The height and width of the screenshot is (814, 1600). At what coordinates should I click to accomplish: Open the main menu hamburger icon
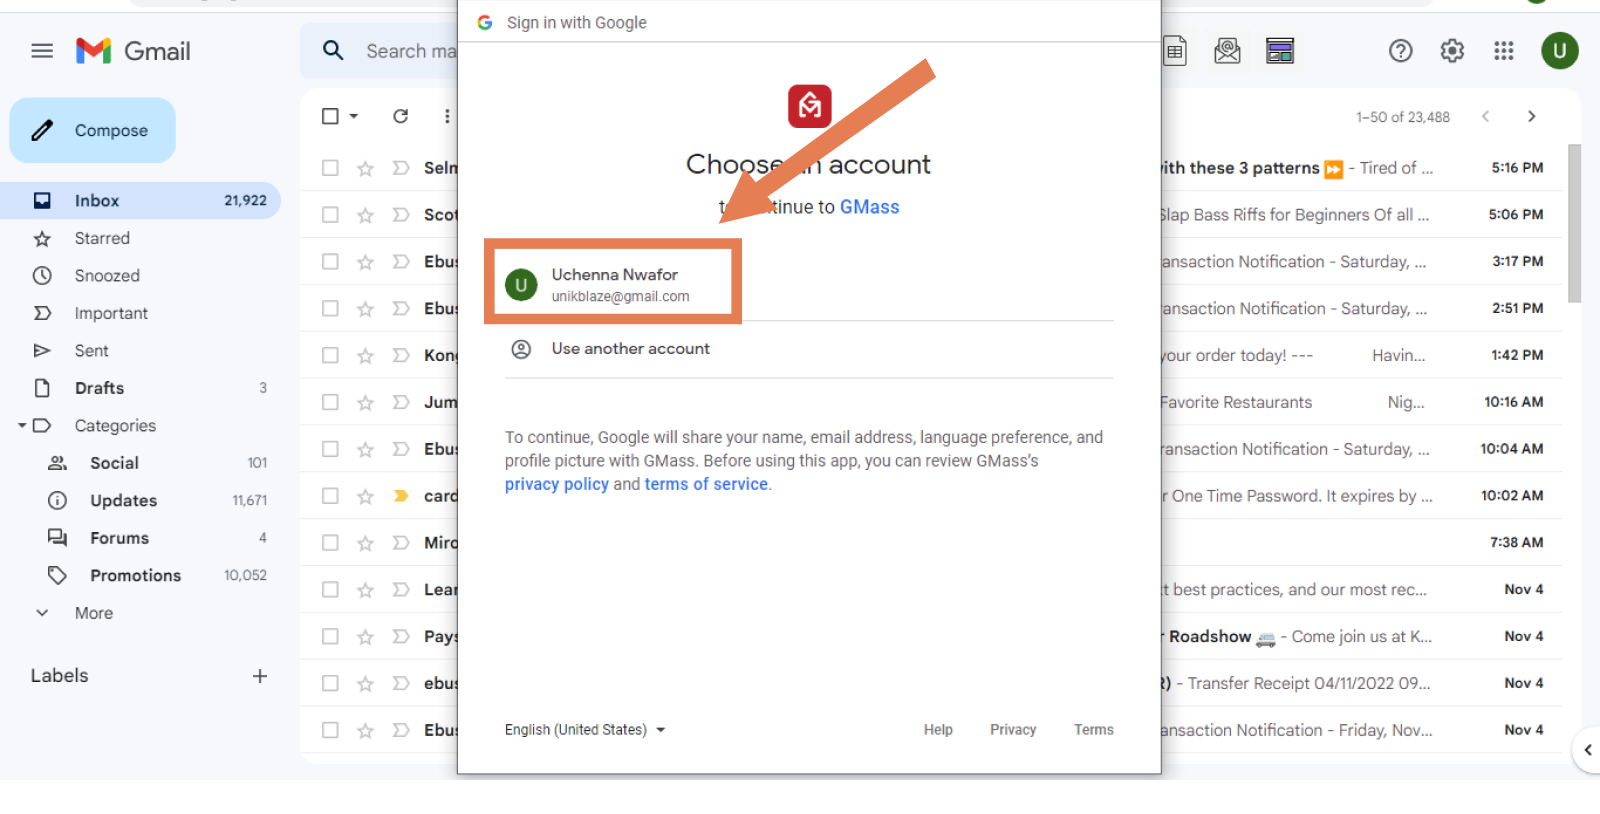(42, 51)
